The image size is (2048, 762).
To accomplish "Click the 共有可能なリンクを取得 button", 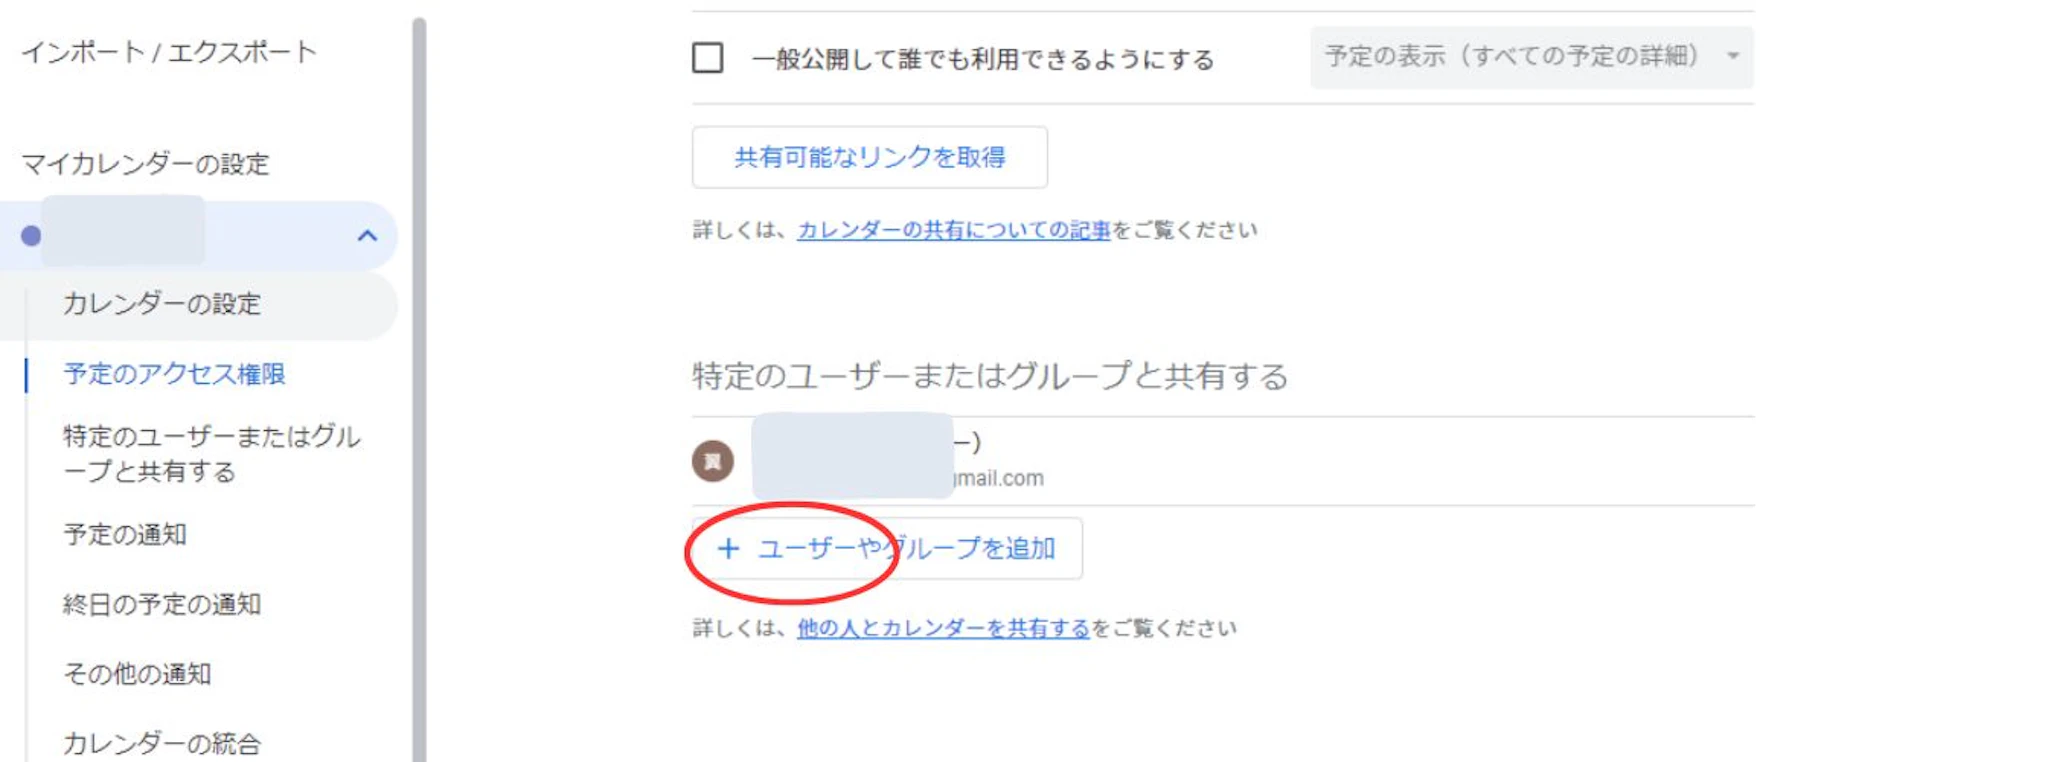I will click(869, 157).
